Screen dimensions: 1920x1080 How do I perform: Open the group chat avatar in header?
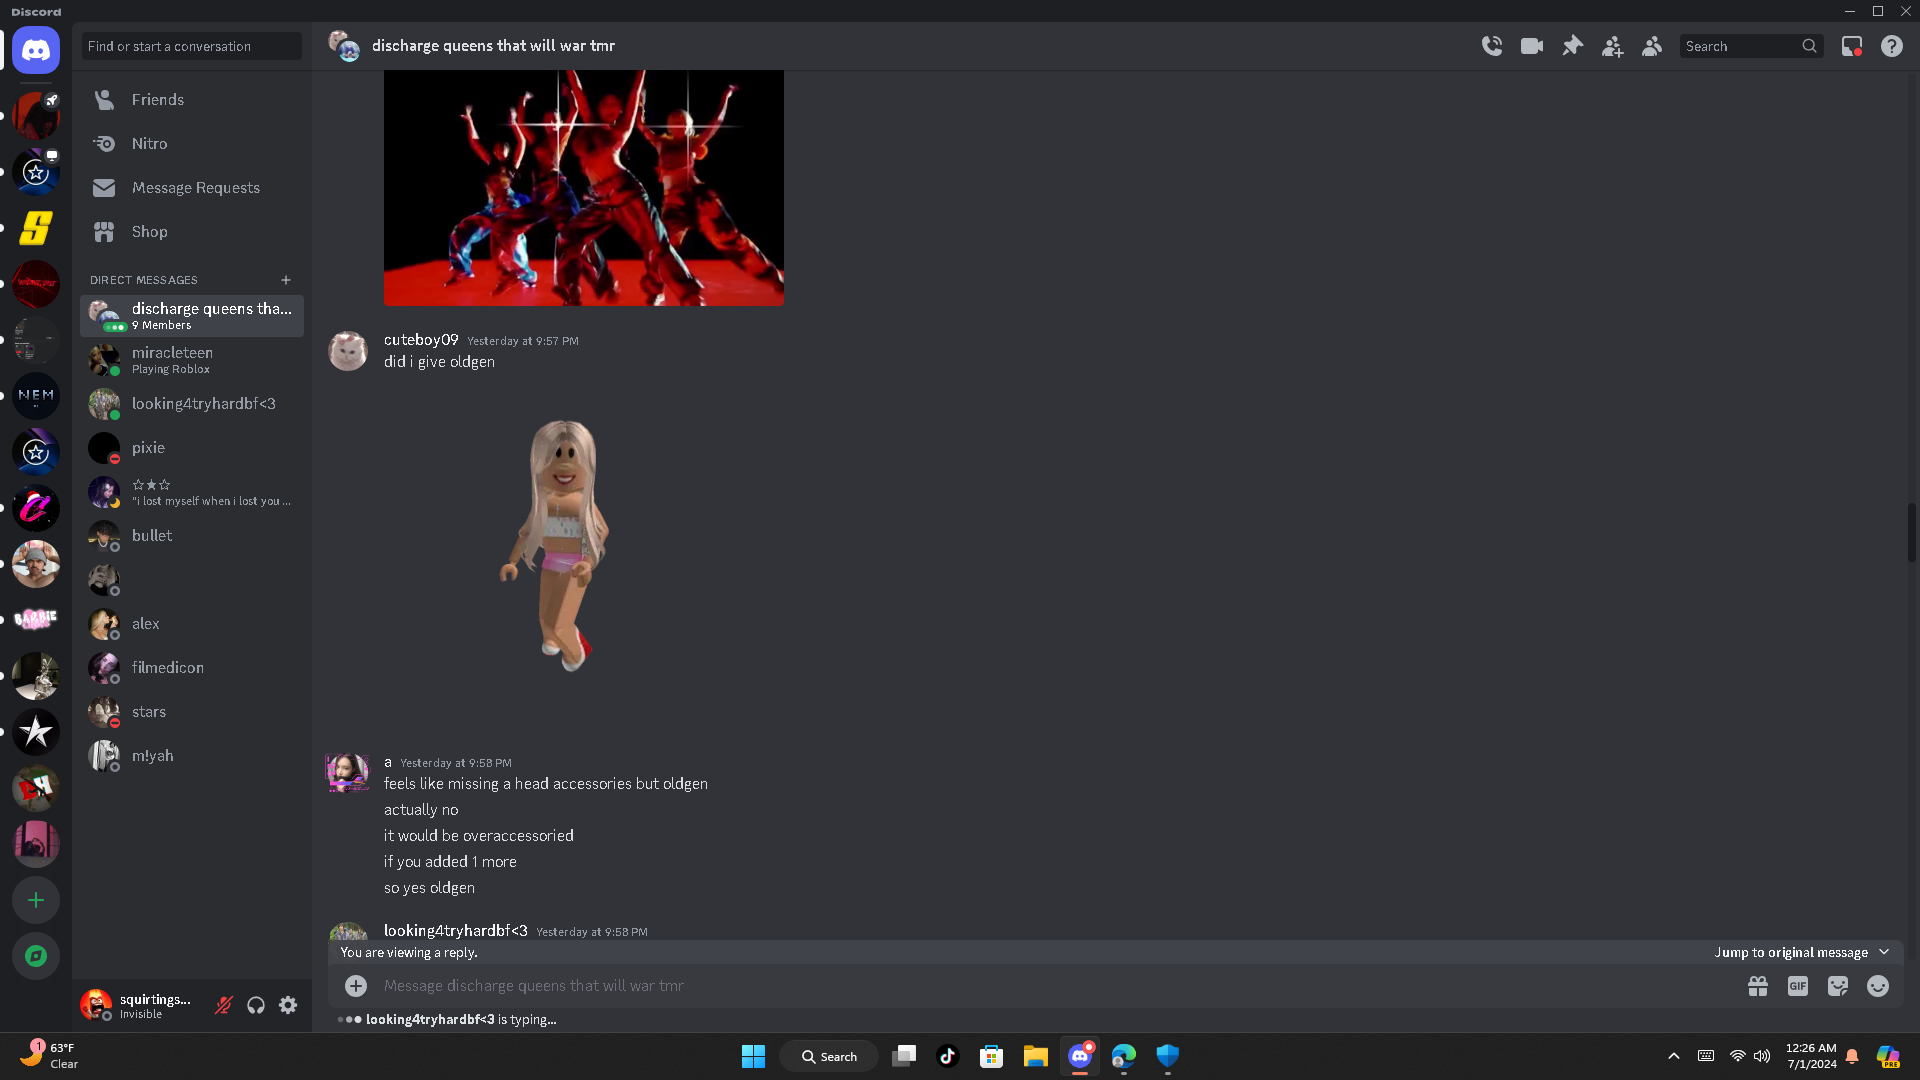pyautogui.click(x=344, y=46)
